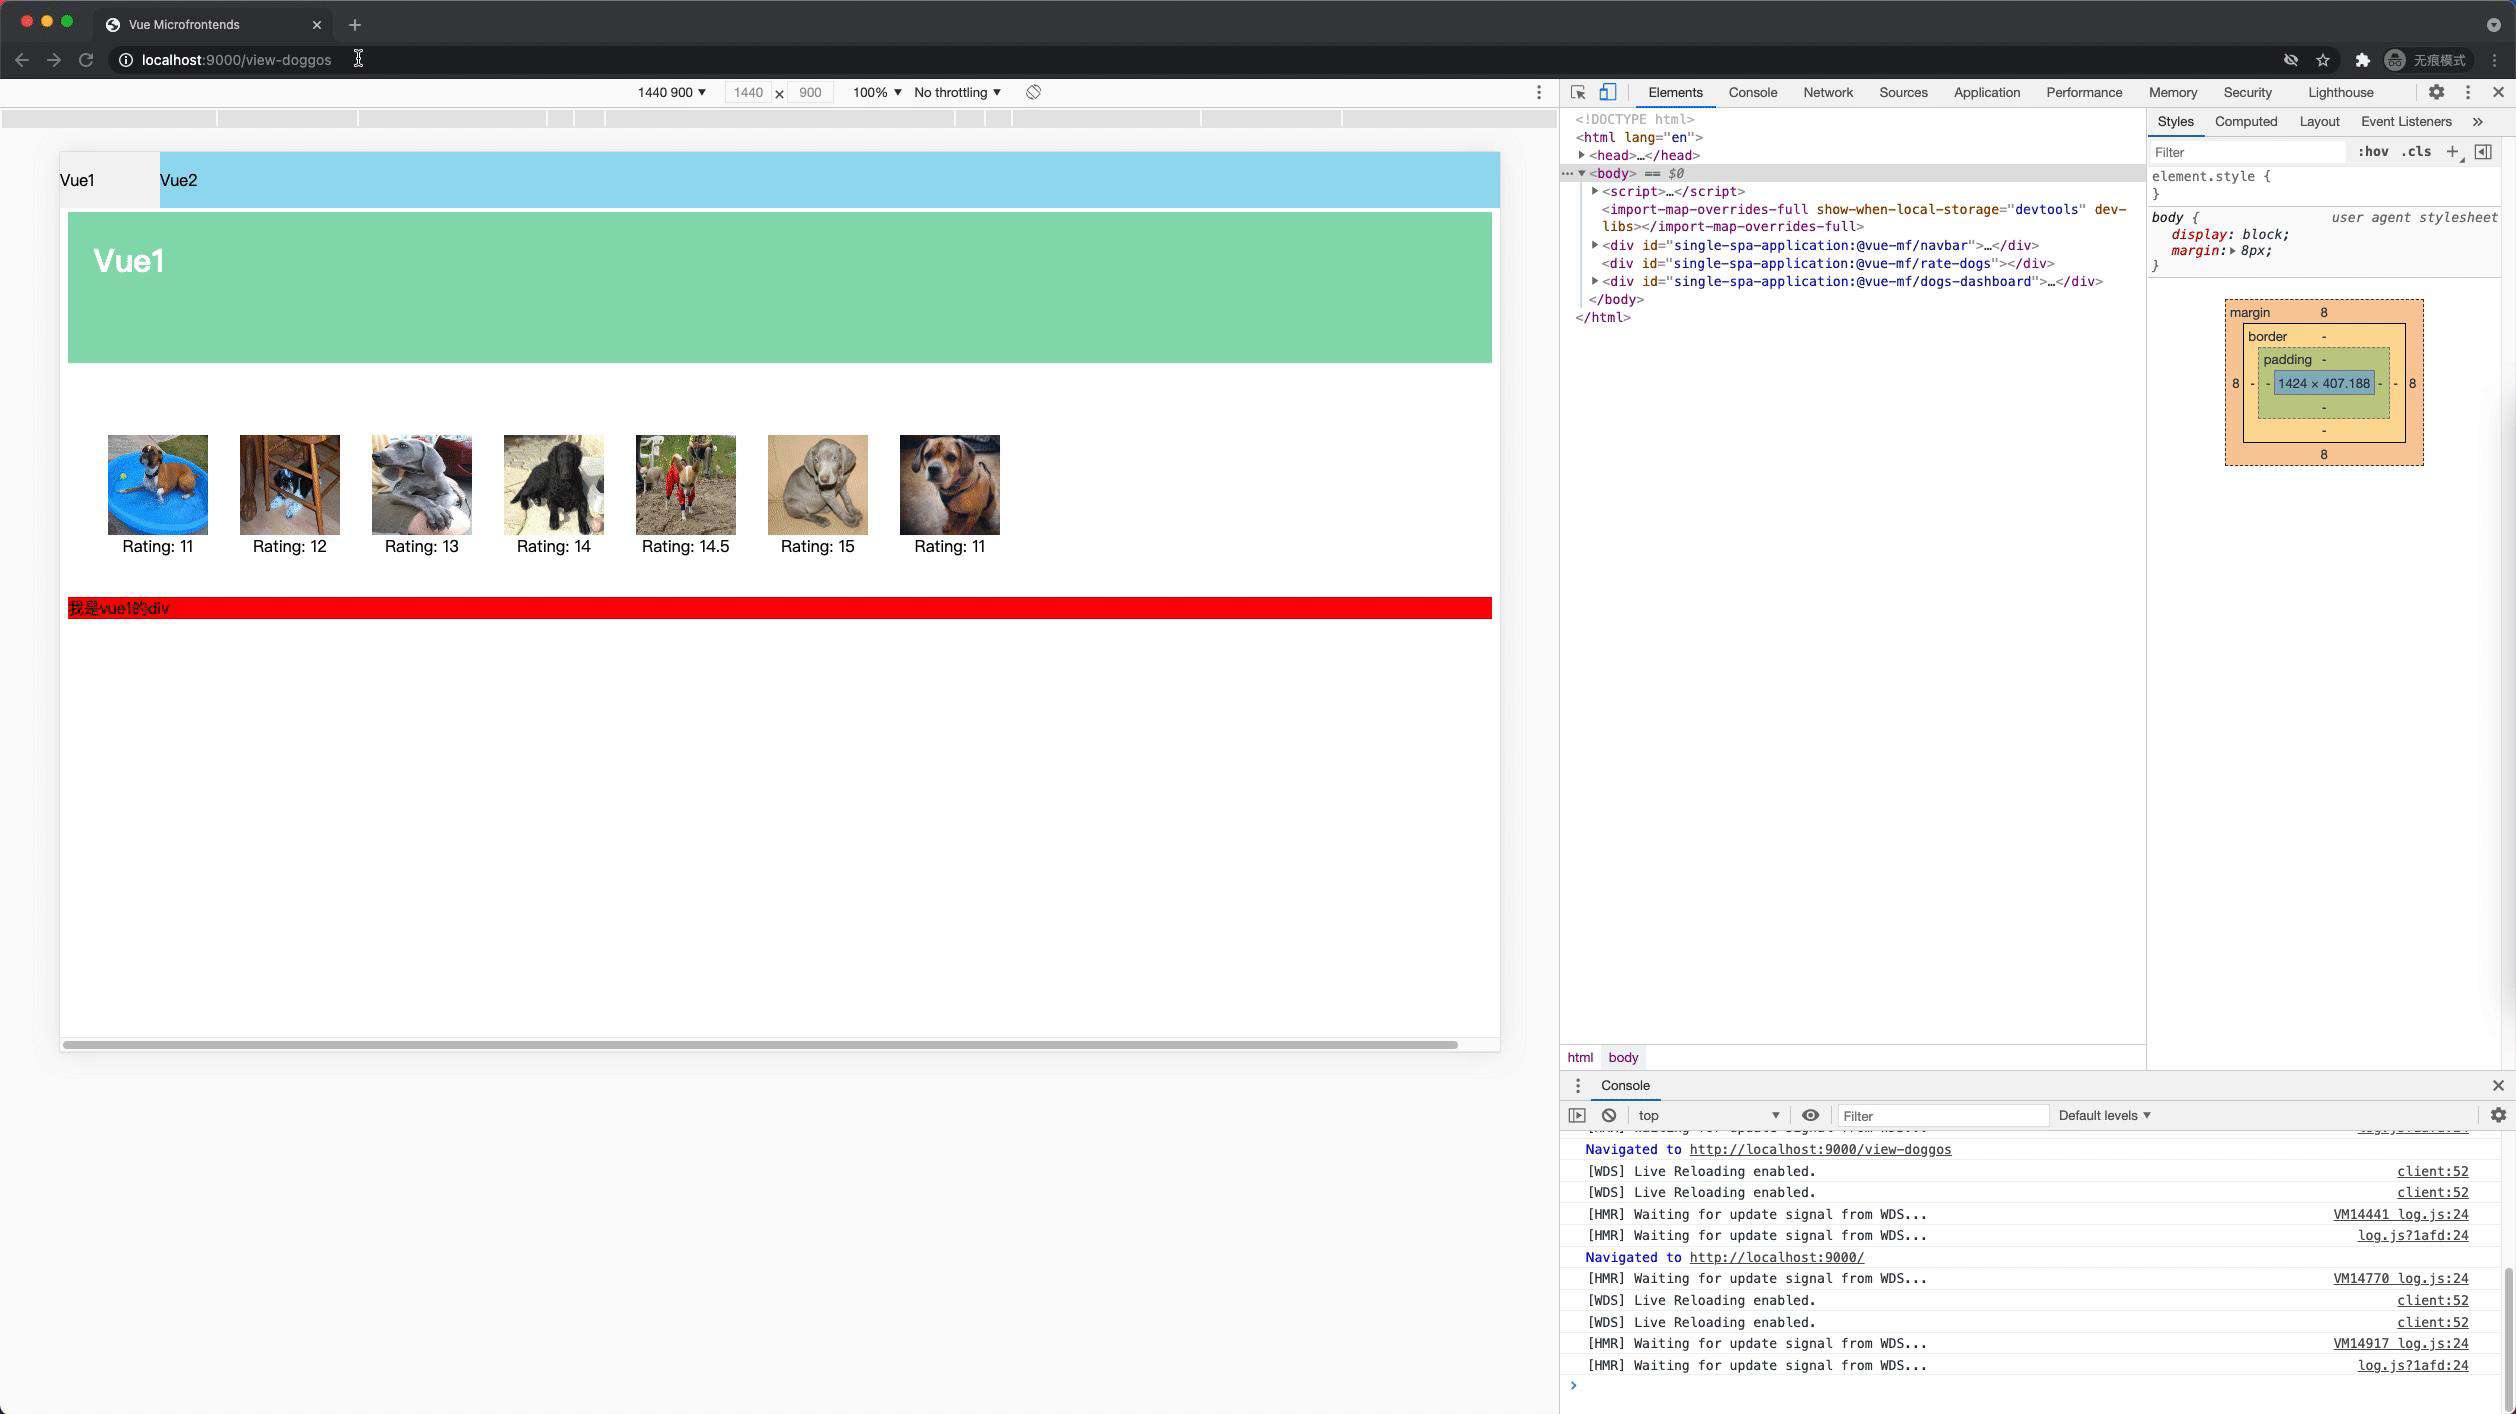Click the box model content size
Viewport: 2516px width, 1414px height.
click(2323, 383)
